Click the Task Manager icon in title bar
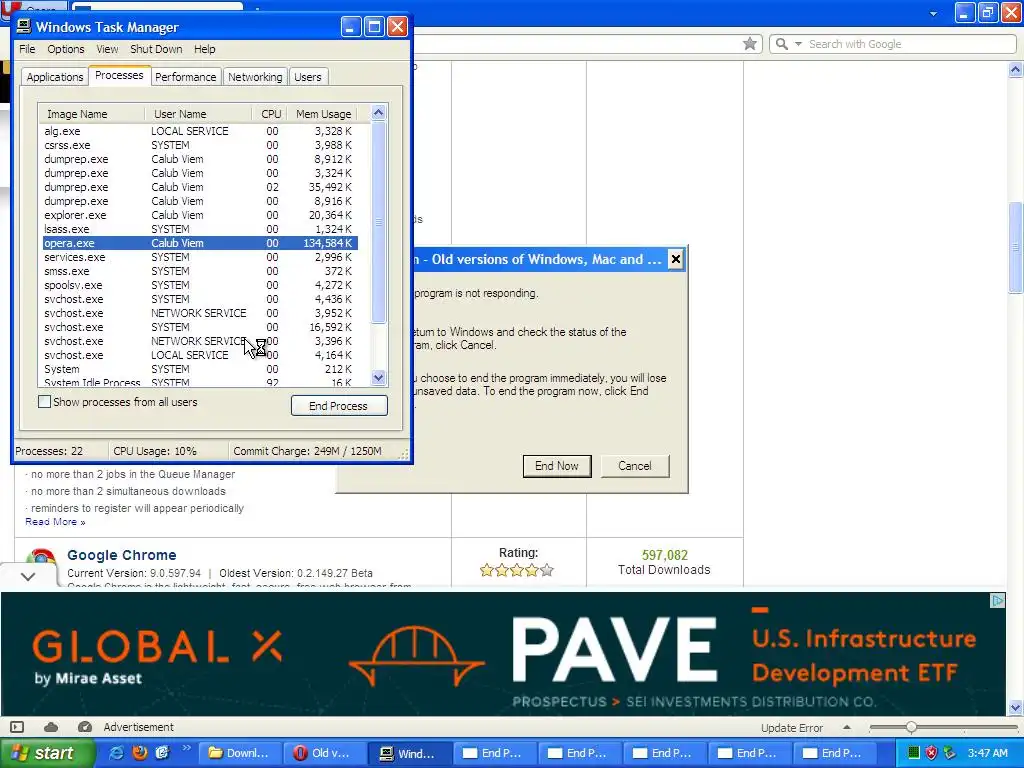 coord(24,26)
